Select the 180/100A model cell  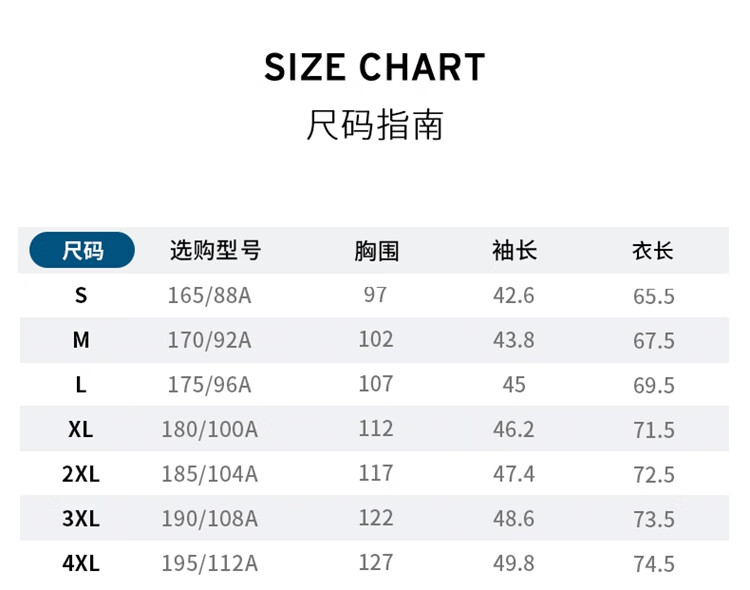click(210, 429)
